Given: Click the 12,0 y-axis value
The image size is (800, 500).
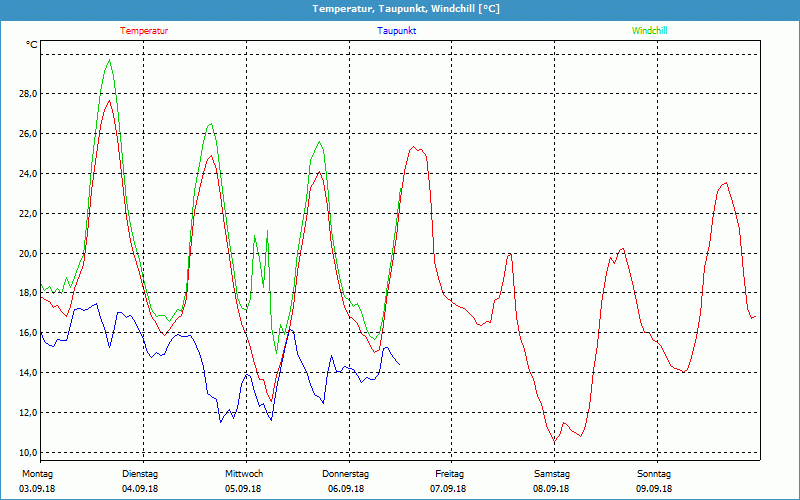Looking at the screenshot, I should click(29, 413).
